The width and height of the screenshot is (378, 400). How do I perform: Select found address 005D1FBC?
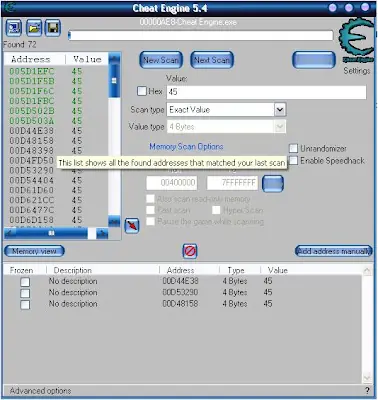pyautogui.click(x=32, y=101)
